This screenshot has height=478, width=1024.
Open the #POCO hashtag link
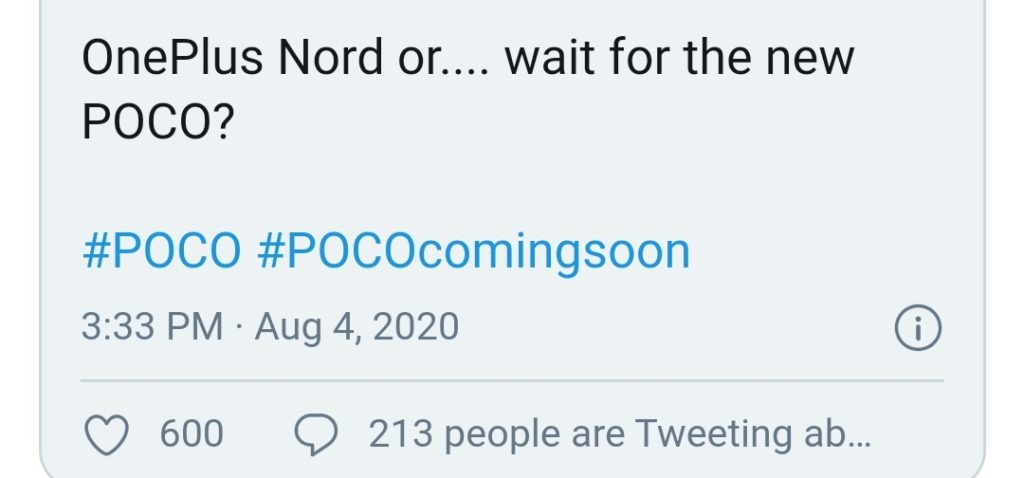pos(161,250)
